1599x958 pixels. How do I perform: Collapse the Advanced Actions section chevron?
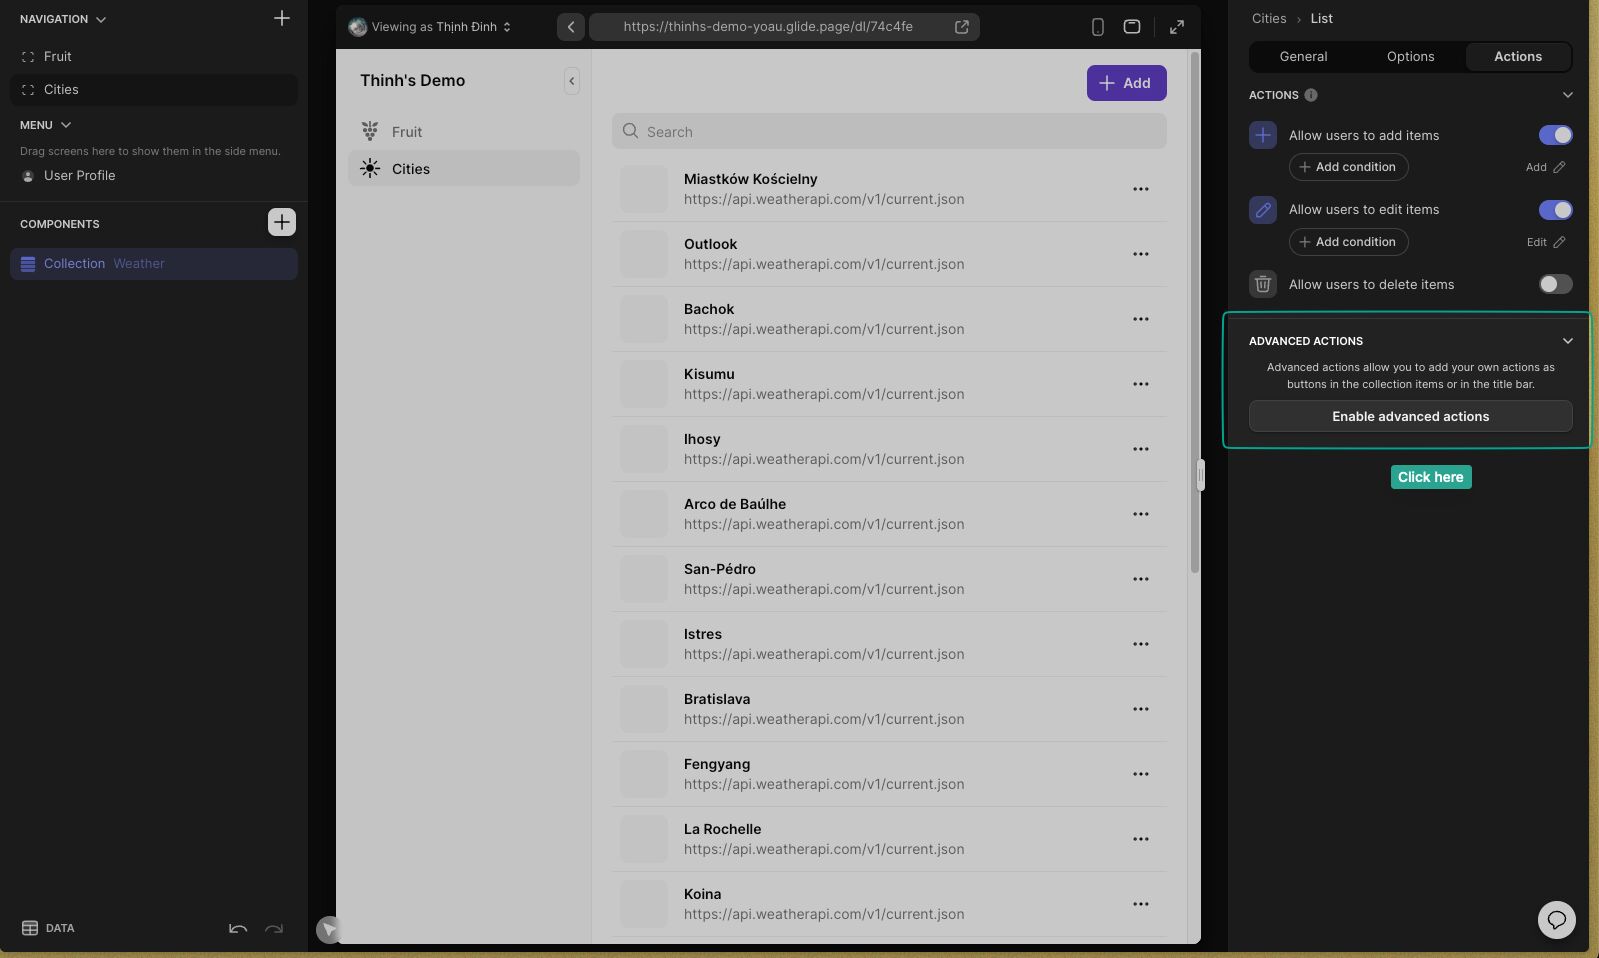click(x=1568, y=341)
